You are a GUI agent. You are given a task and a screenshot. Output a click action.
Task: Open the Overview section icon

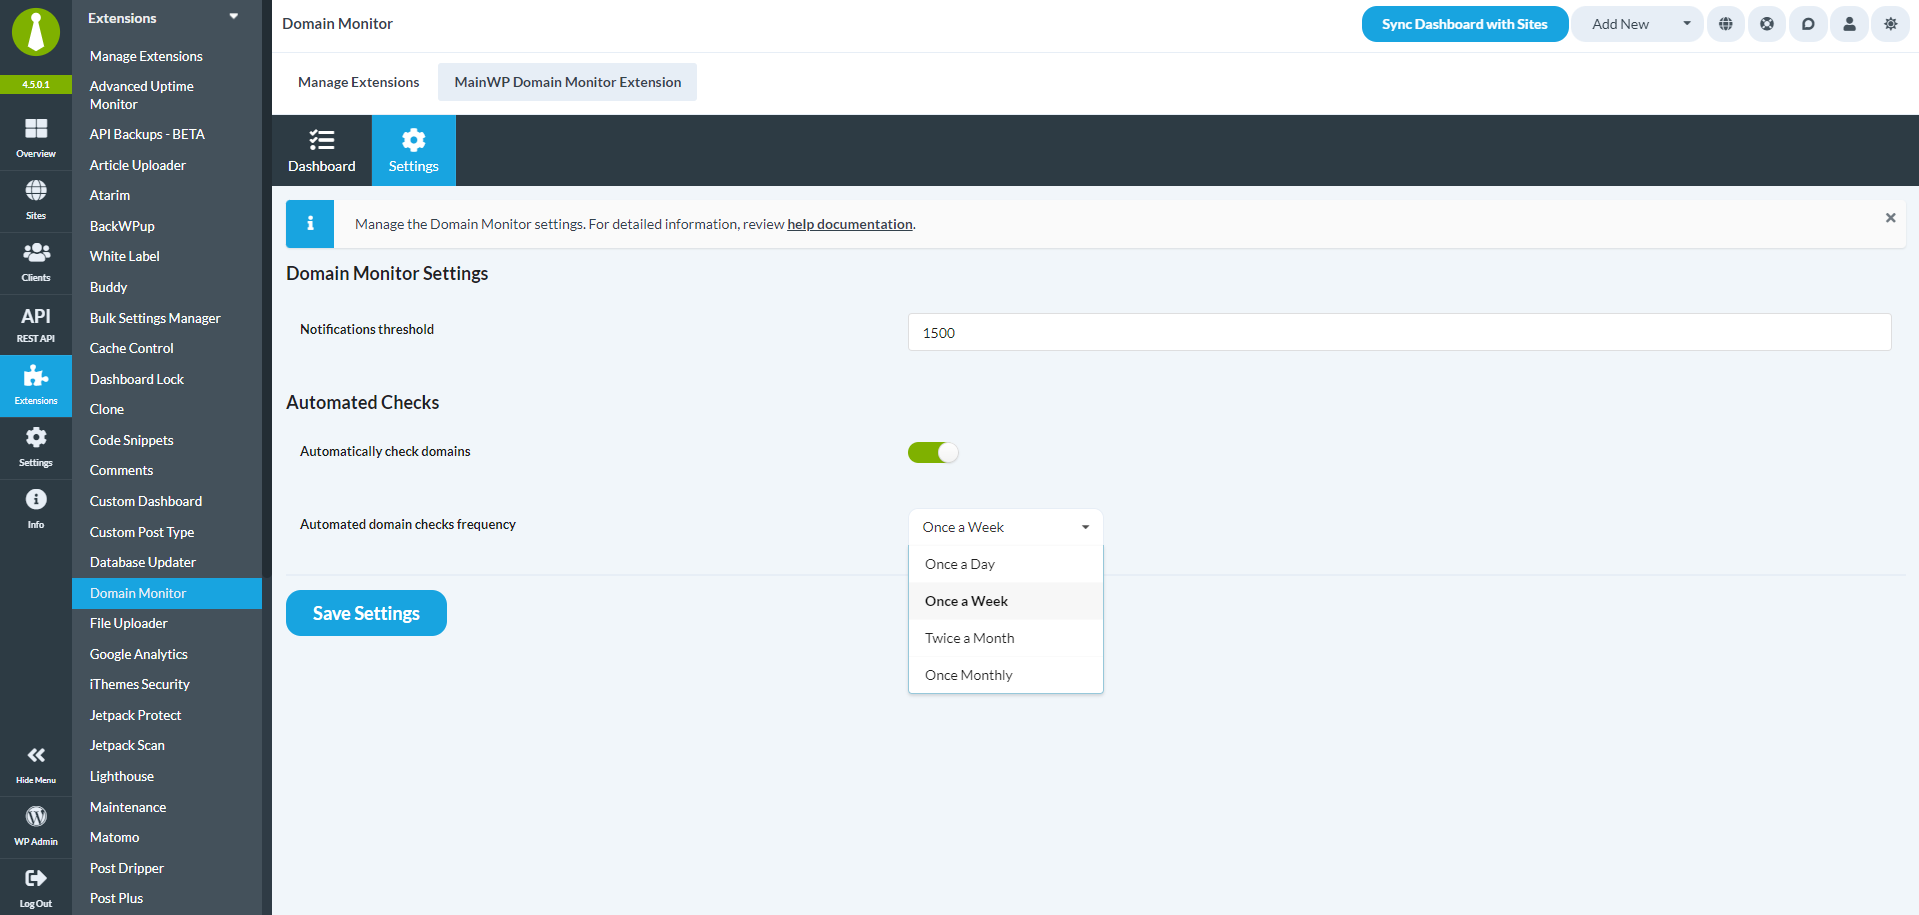[36, 129]
